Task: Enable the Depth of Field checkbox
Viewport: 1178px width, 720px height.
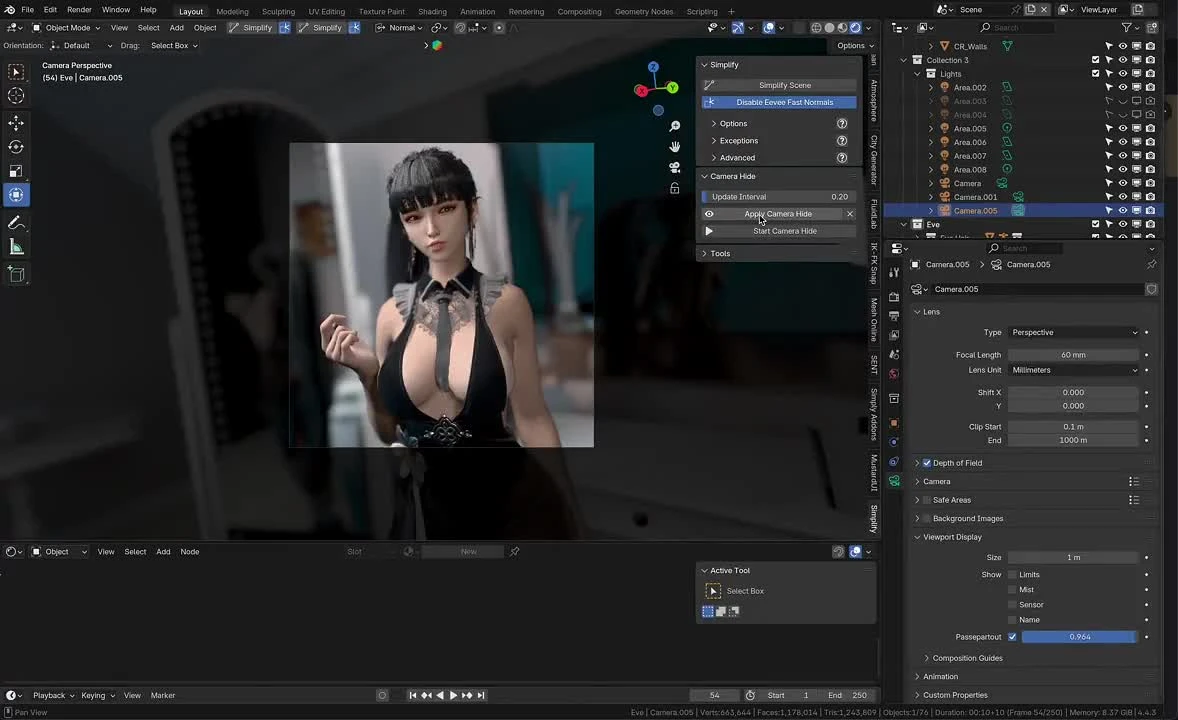Action: click(x=926, y=463)
